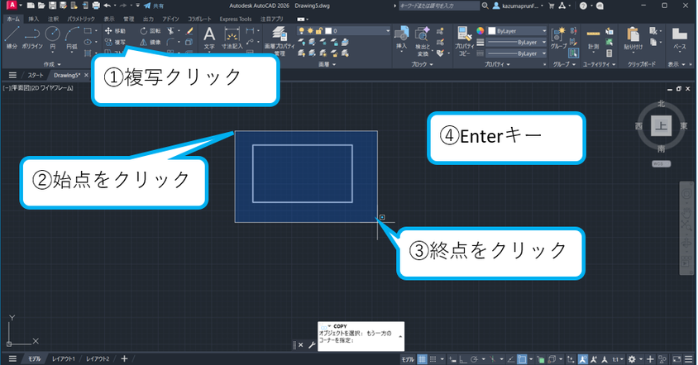This screenshot has height=365, width=698.
Task: Click the command line customize wrench icon
Action: 312,345
